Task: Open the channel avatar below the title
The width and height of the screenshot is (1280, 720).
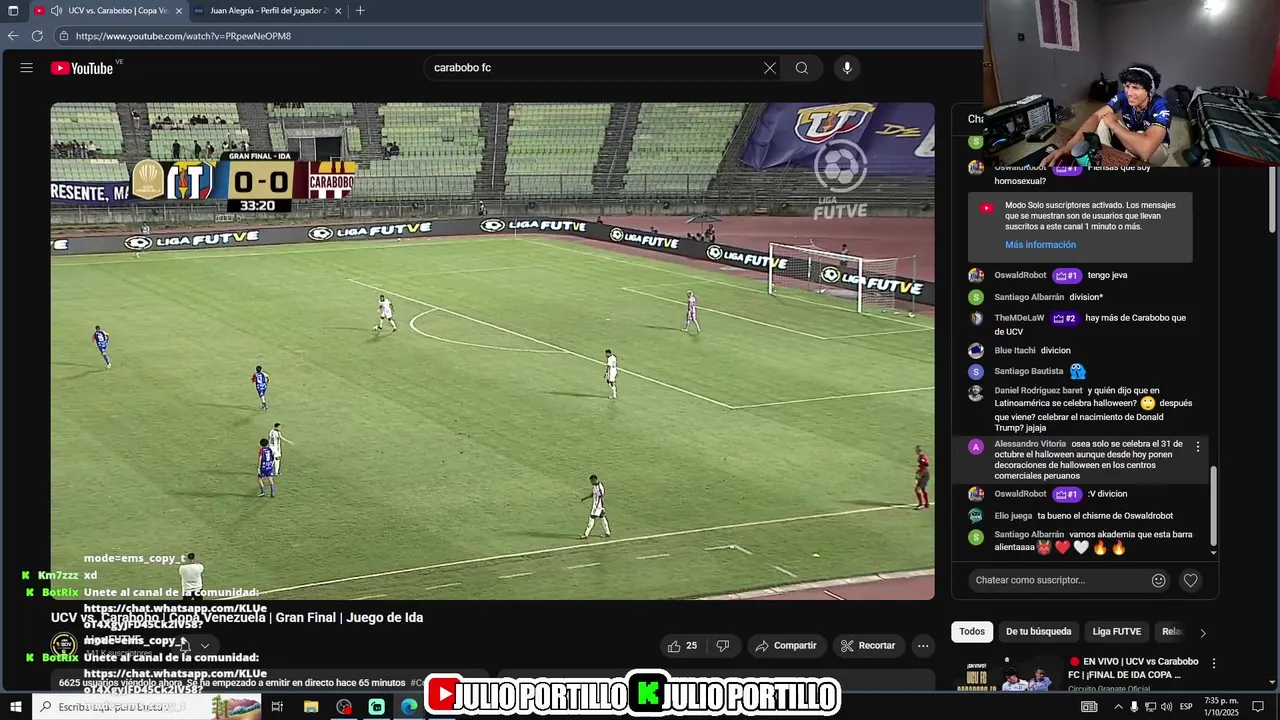Action: 64,645
